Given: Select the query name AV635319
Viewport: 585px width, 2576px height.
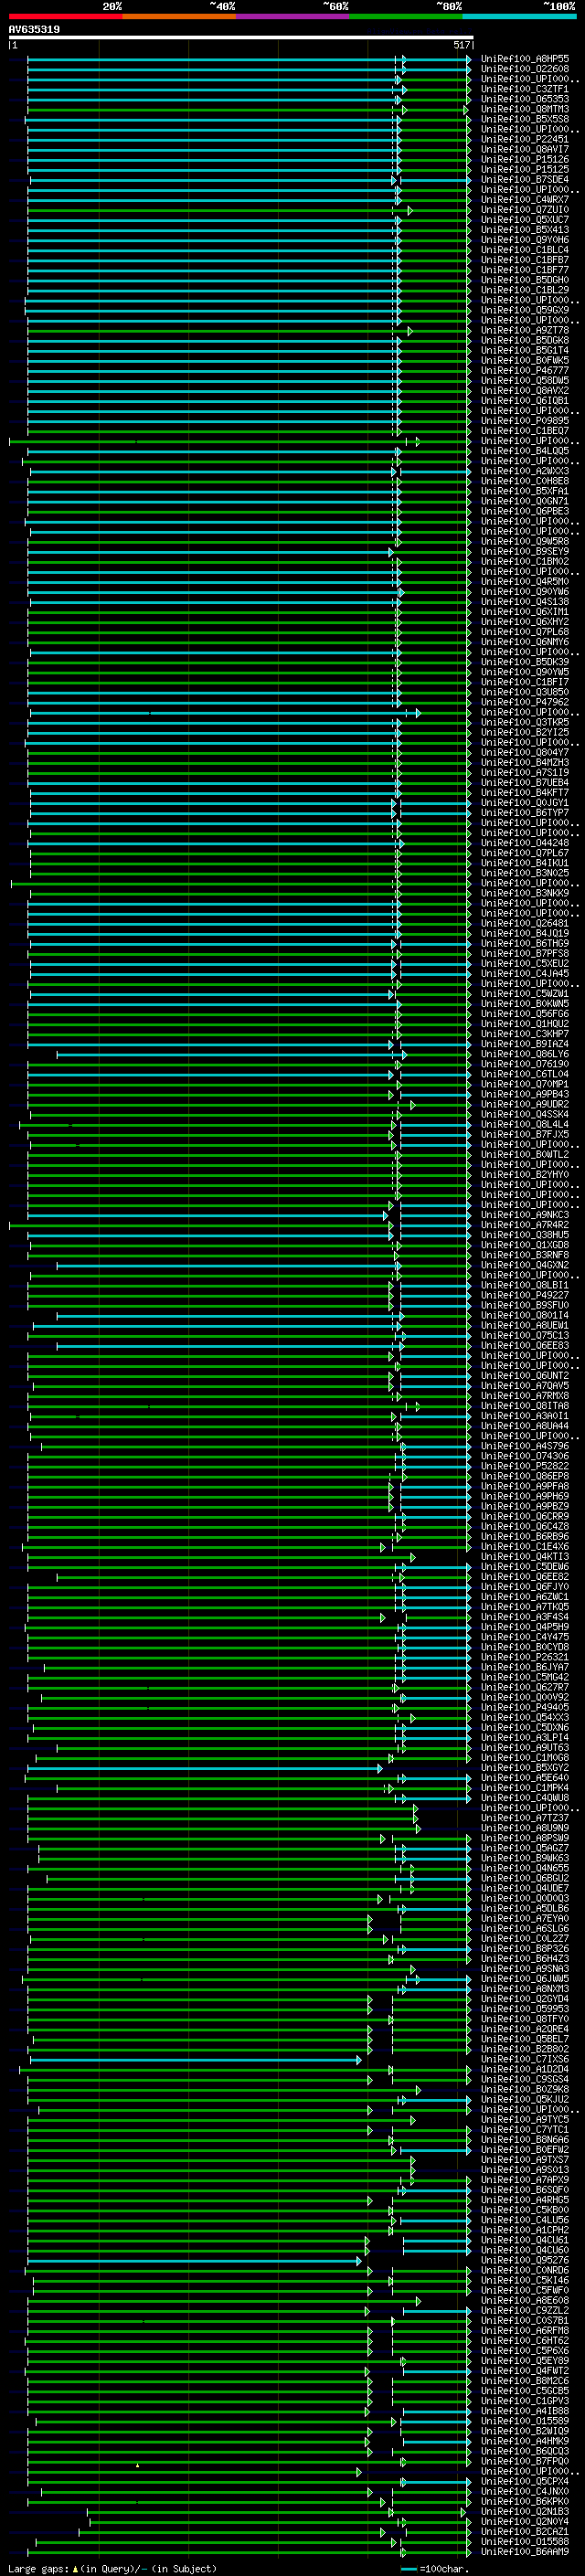Looking at the screenshot, I should [34, 30].
